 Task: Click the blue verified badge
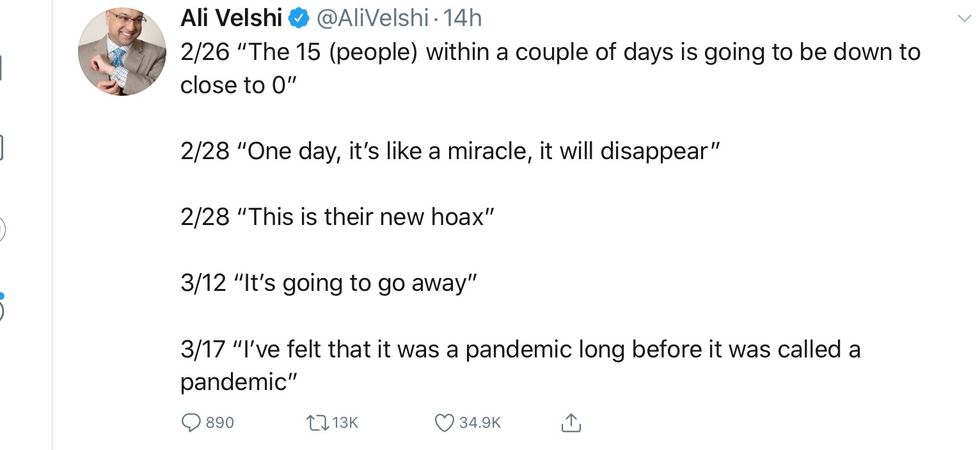coord(298,18)
